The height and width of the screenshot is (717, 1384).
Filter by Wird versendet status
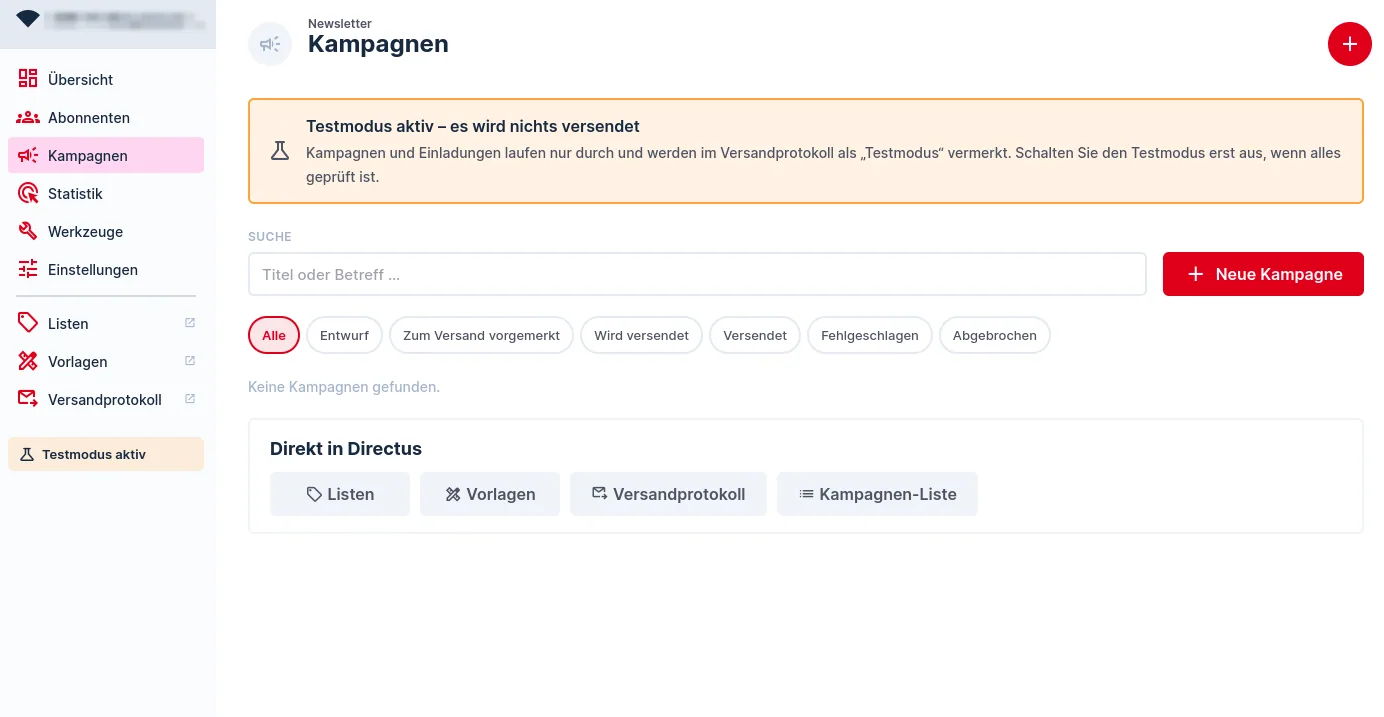pyautogui.click(x=641, y=335)
